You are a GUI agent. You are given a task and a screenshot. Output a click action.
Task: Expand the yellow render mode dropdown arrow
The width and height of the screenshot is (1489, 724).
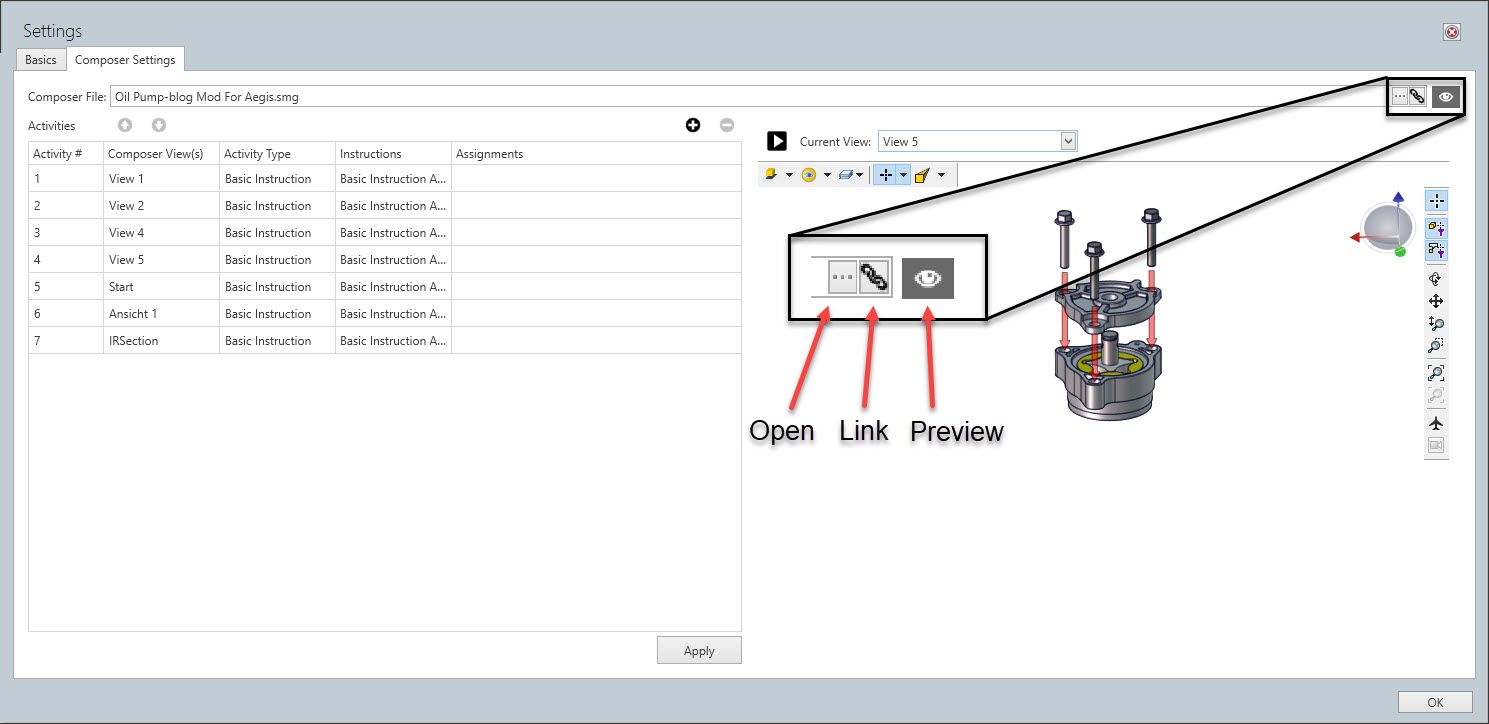(789, 175)
